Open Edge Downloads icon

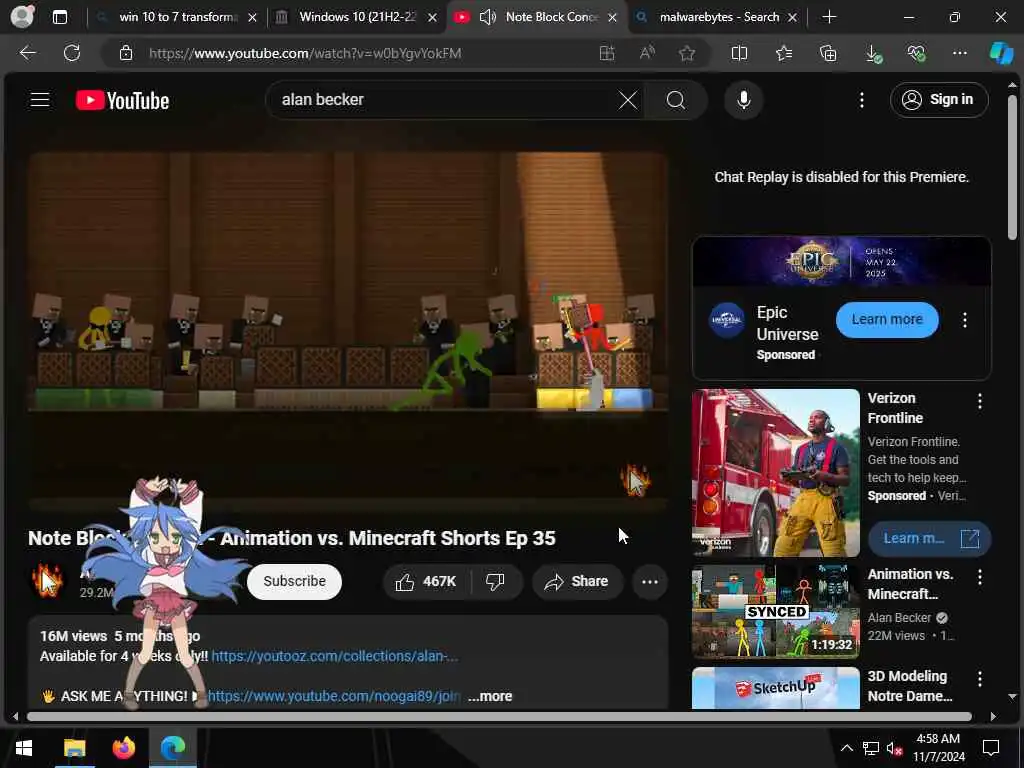coord(872,54)
